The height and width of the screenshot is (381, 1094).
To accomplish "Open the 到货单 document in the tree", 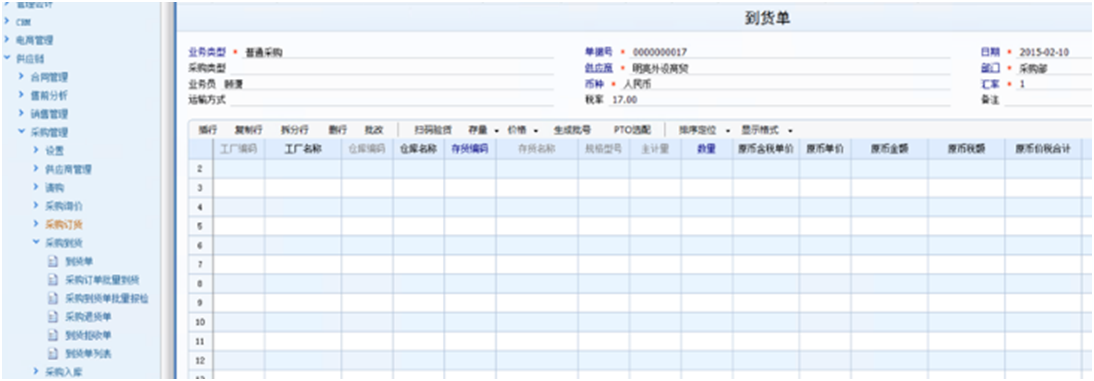I will click(79, 262).
